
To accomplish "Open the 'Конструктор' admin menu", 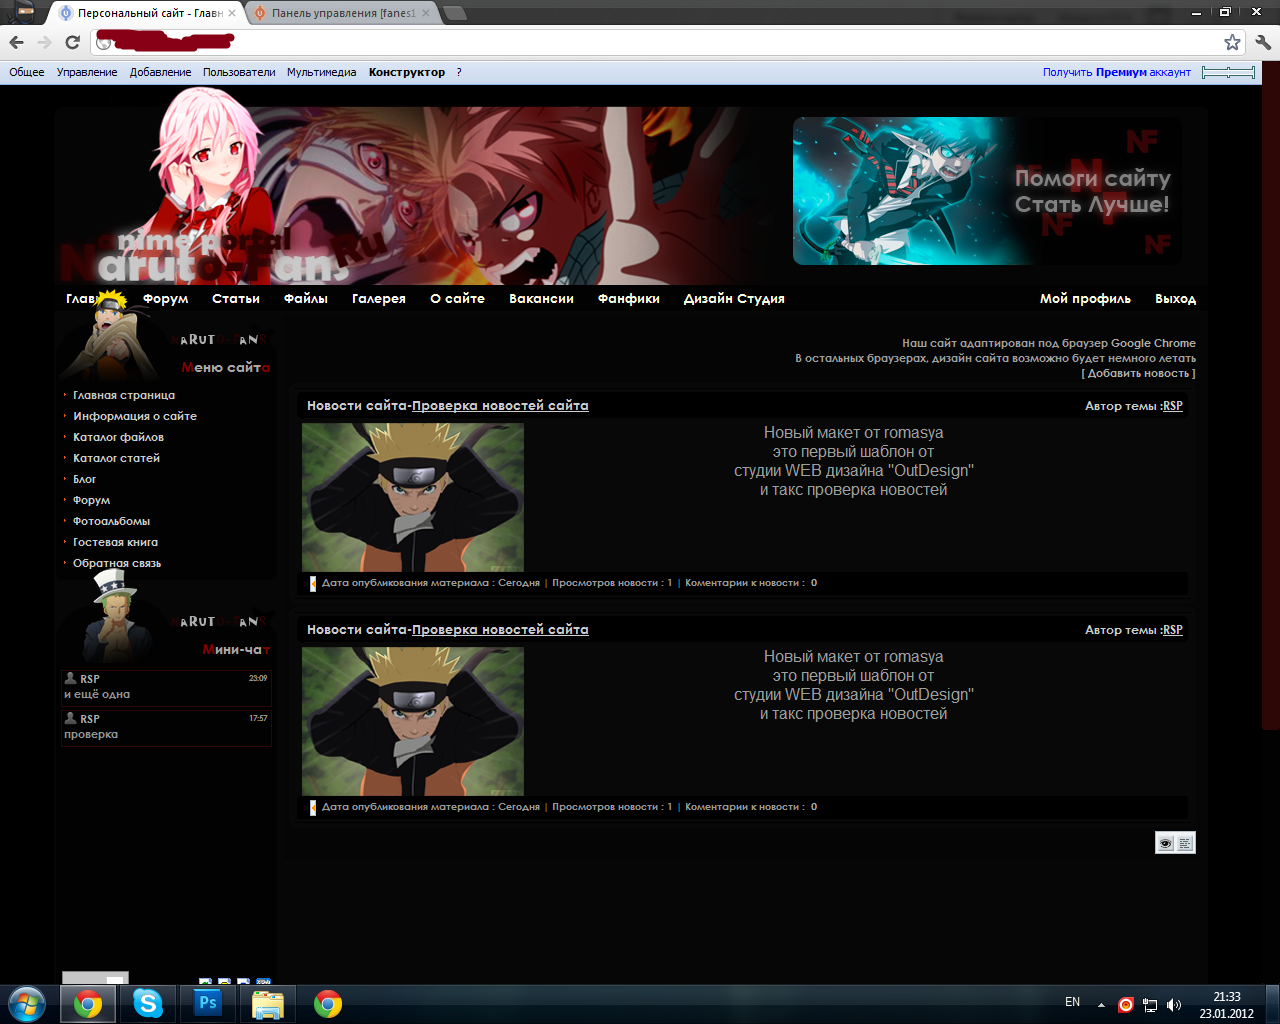I will click(407, 72).
